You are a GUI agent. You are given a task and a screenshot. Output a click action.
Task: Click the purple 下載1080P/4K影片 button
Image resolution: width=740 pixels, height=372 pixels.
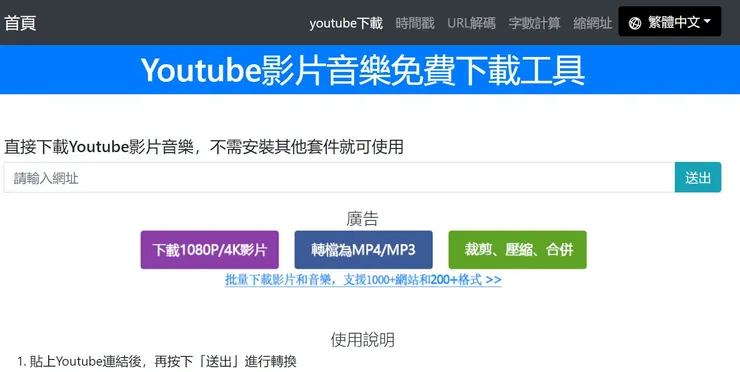click(210, 250)
